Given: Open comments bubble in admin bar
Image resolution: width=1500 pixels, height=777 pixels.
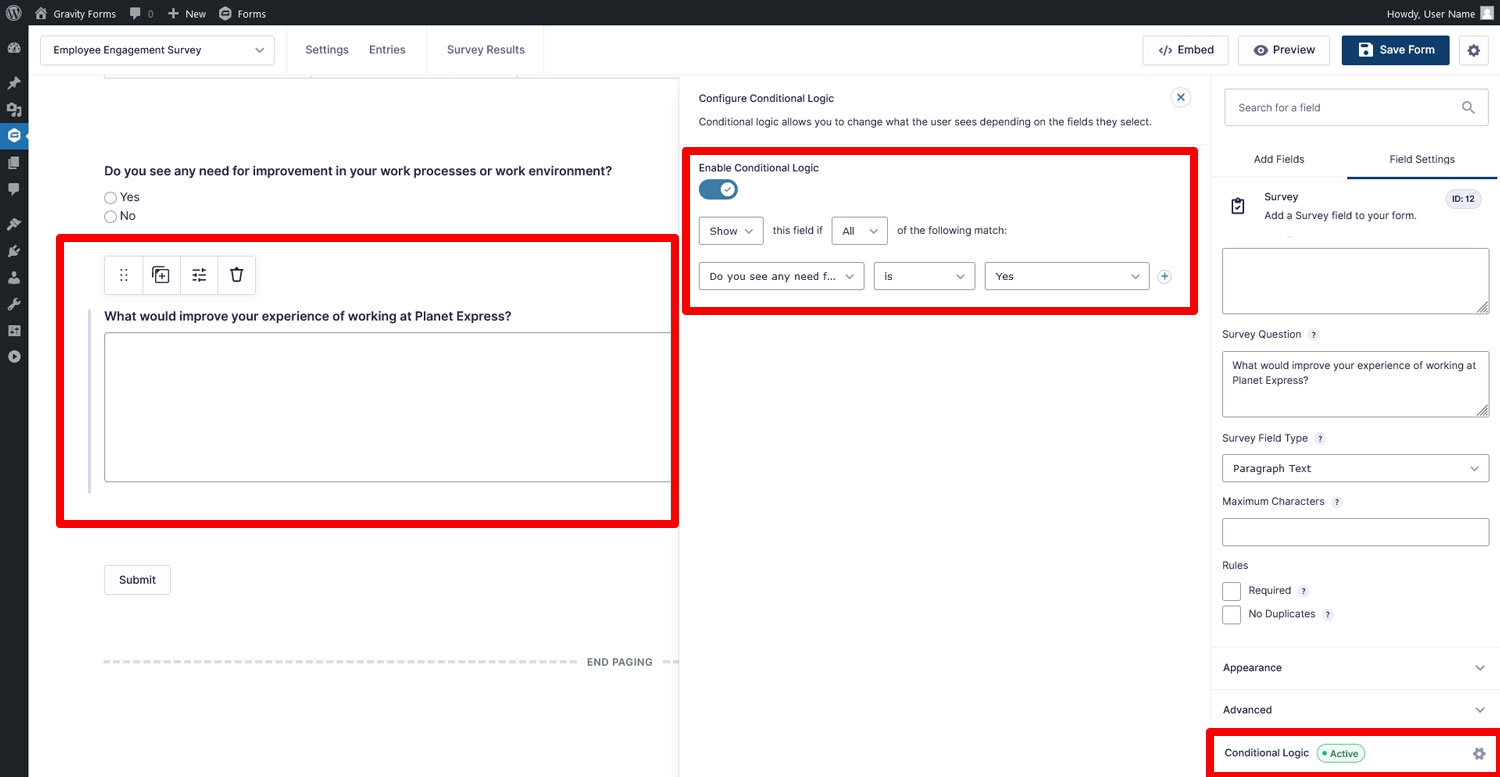Looking at the screenshot, I should 140,14.
